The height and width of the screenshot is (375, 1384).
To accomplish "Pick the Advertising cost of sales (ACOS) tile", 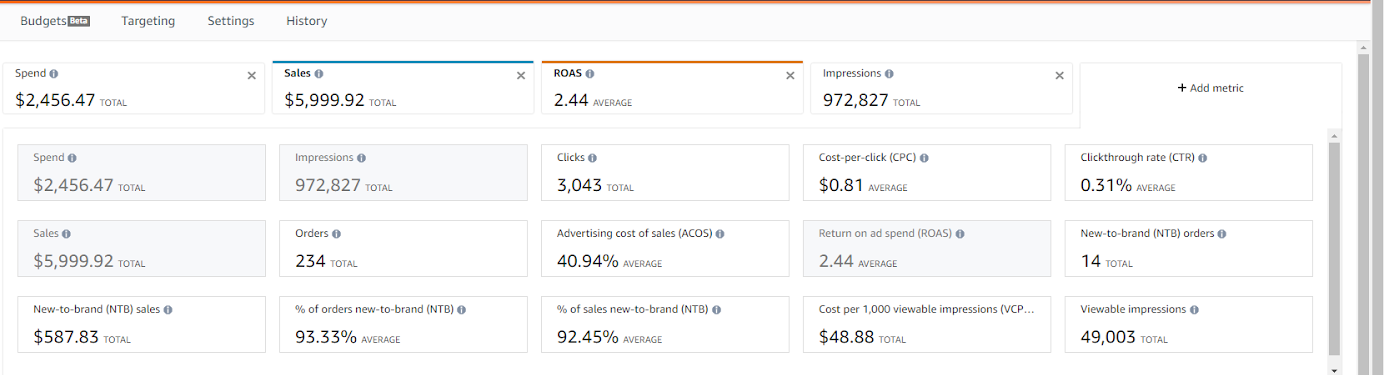I will click(x=665, y=249).
